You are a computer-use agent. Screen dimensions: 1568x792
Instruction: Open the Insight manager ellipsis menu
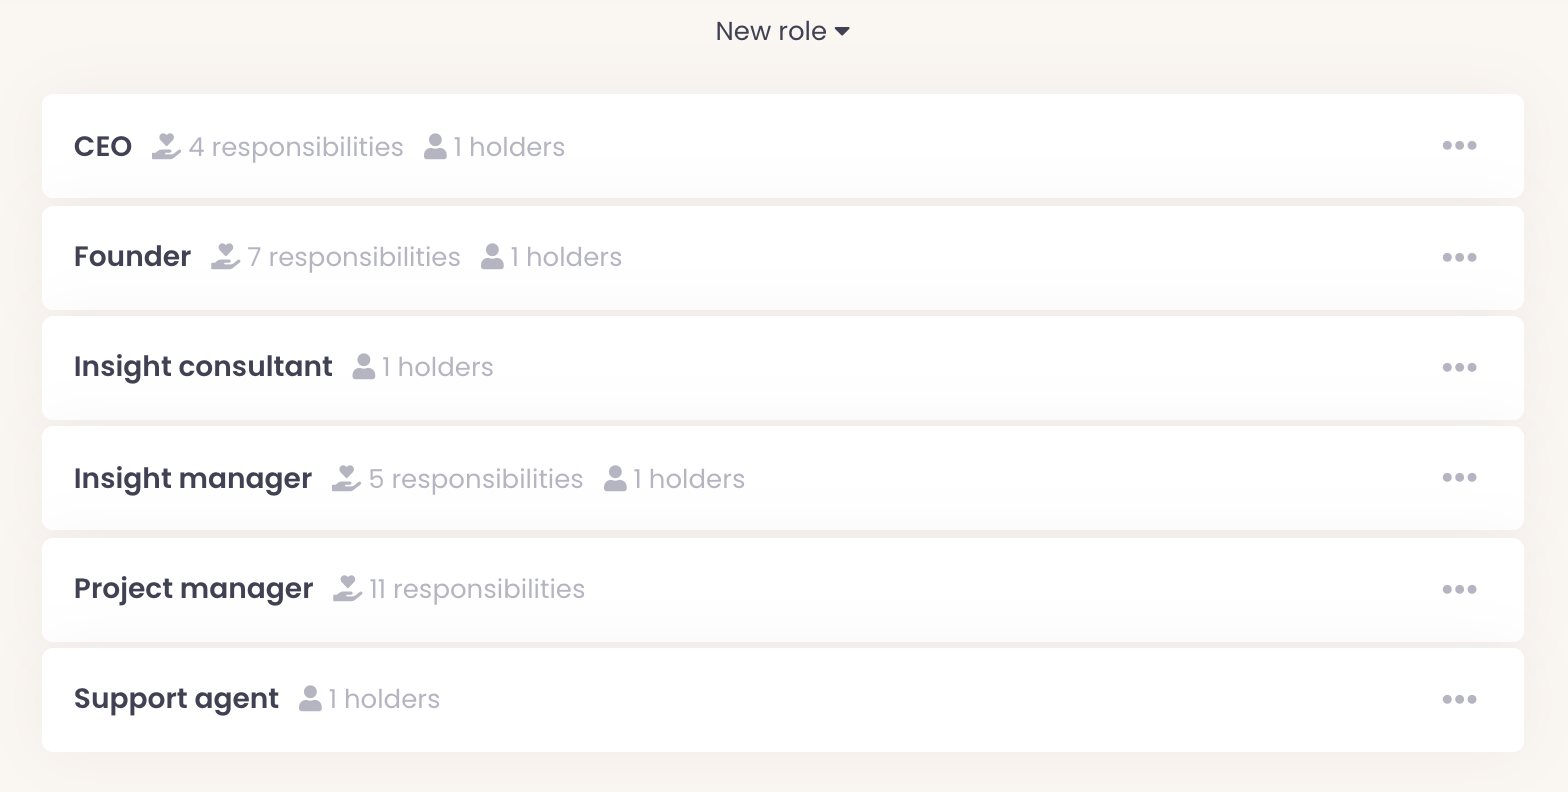click(1459, 478)
